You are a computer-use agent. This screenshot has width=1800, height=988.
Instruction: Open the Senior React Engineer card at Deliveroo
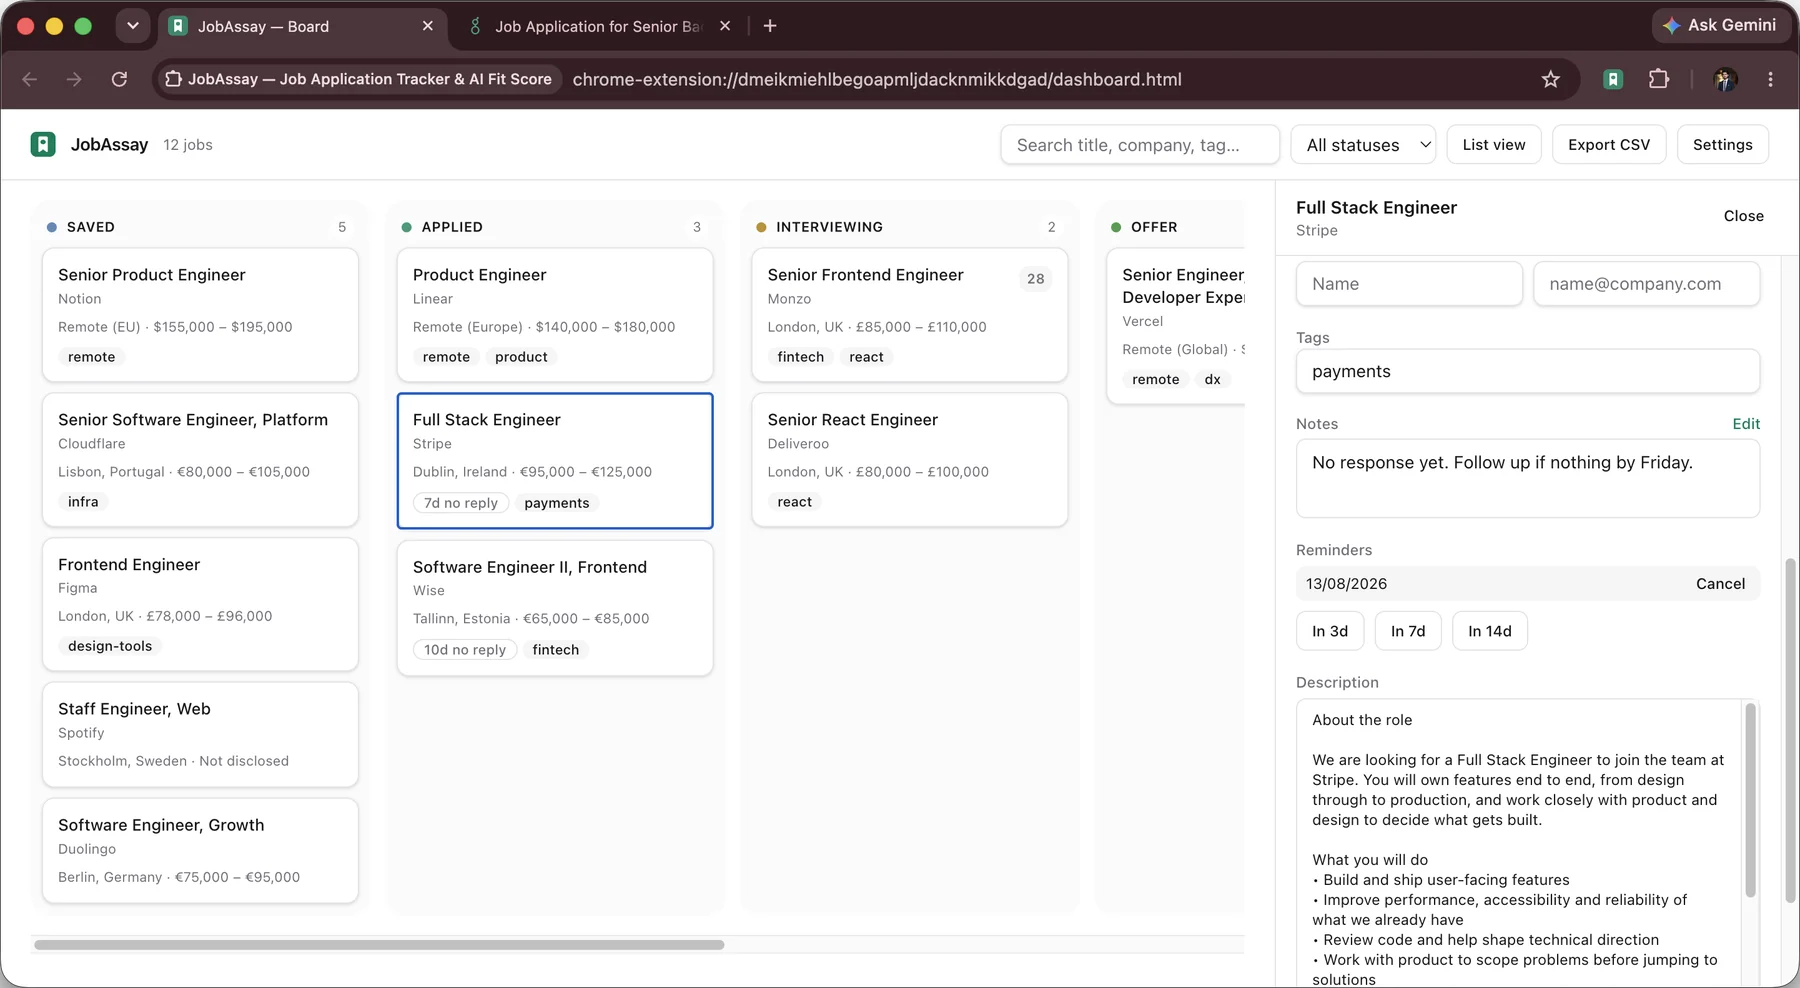(x=909, y=460)
